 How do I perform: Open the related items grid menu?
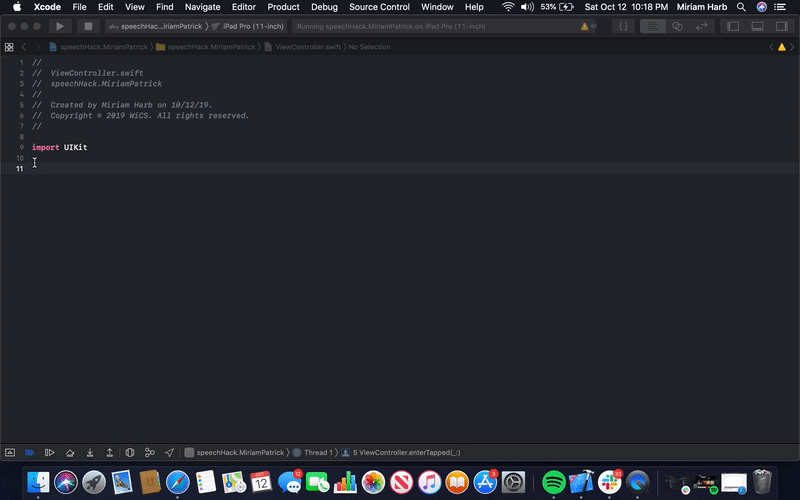point(9,47)
